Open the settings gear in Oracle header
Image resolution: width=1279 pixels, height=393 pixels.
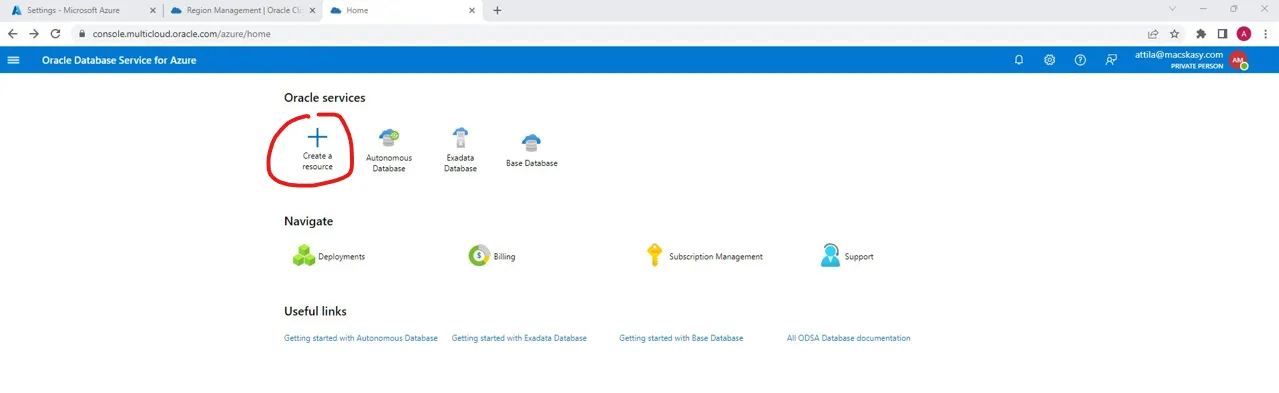(1049, 60)
